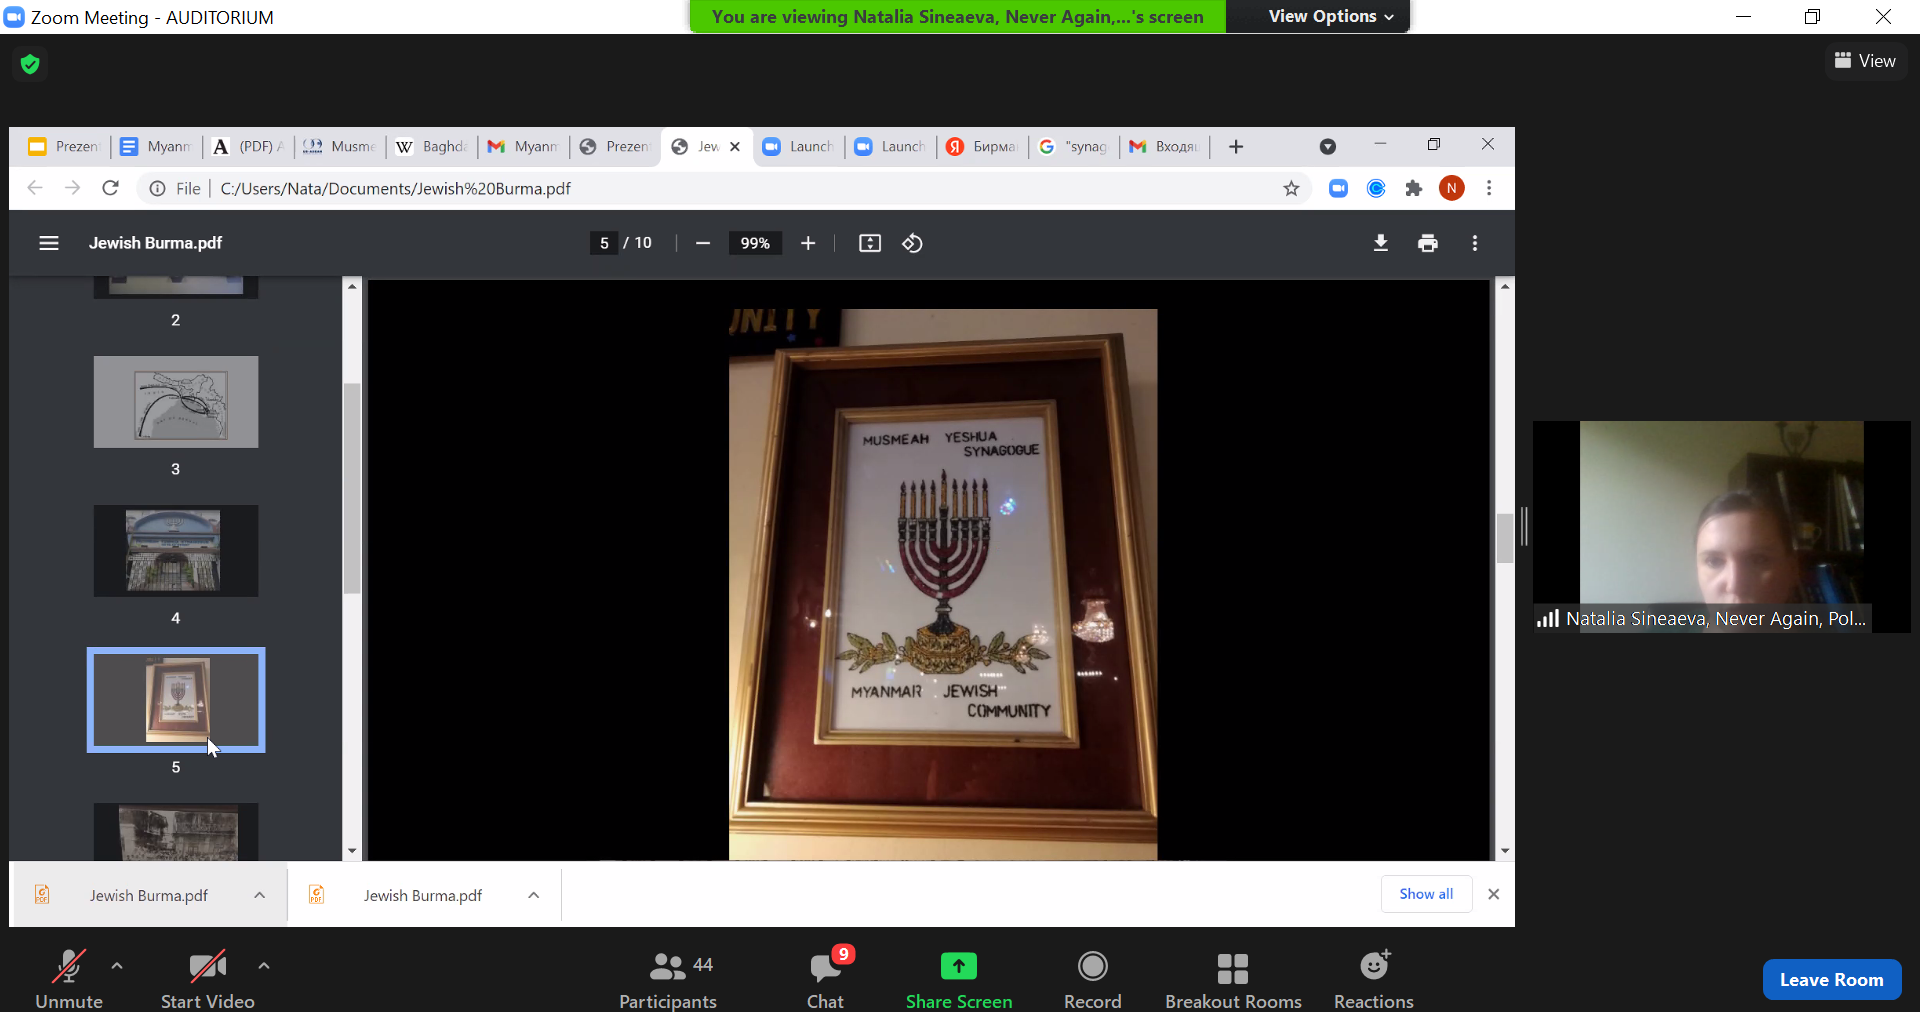1920x1012 pixels.
Task: Click the green encryption shield icon
Action: [30, 64]
